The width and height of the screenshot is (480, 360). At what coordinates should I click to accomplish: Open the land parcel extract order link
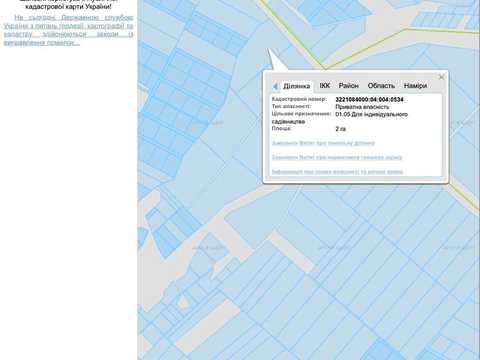click(x=323, y=143)
